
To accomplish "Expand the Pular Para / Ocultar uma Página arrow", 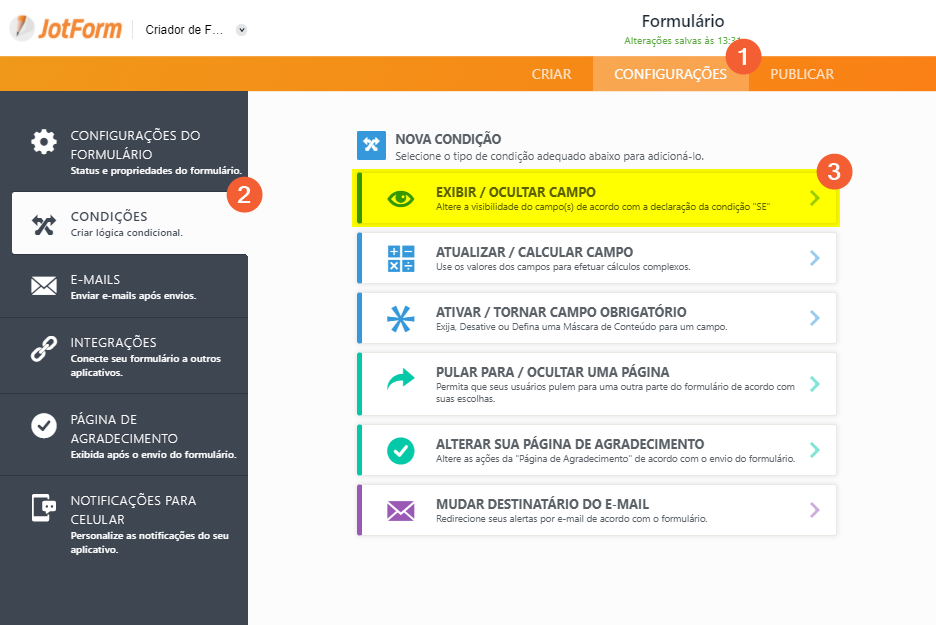I will coord(815,384).
